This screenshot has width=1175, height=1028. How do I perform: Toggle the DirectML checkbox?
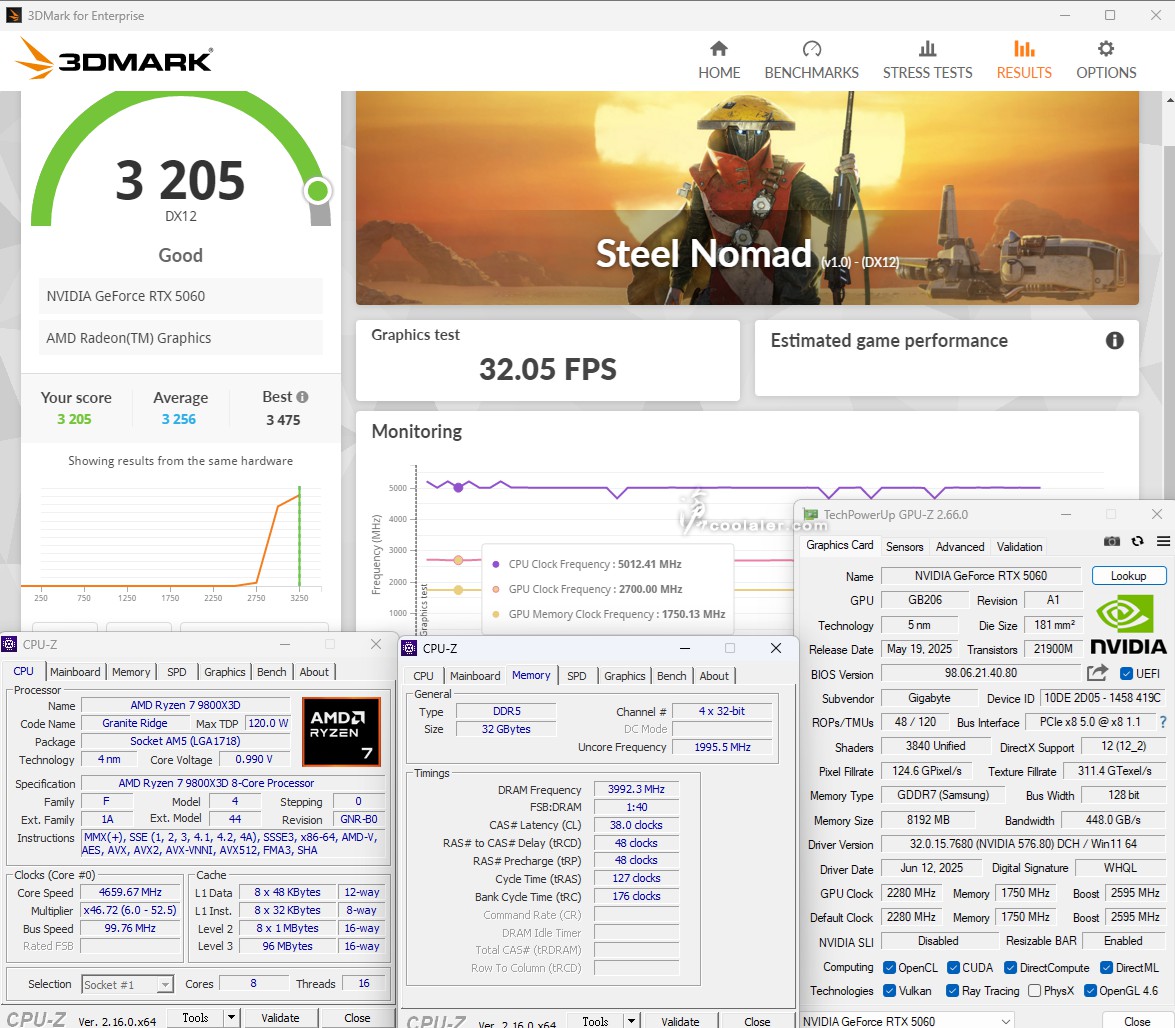click(x=1107, y=968)
